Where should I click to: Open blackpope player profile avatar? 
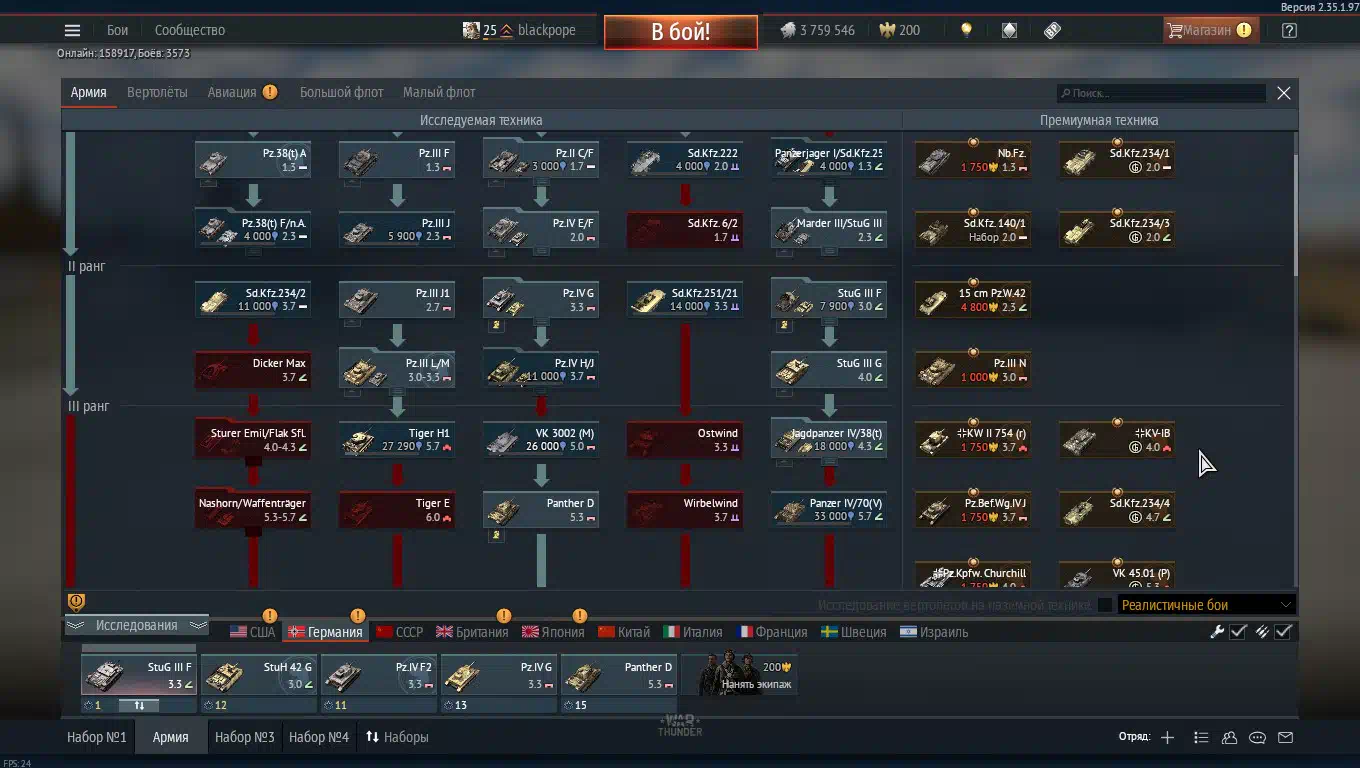click(x=471, y=30)
